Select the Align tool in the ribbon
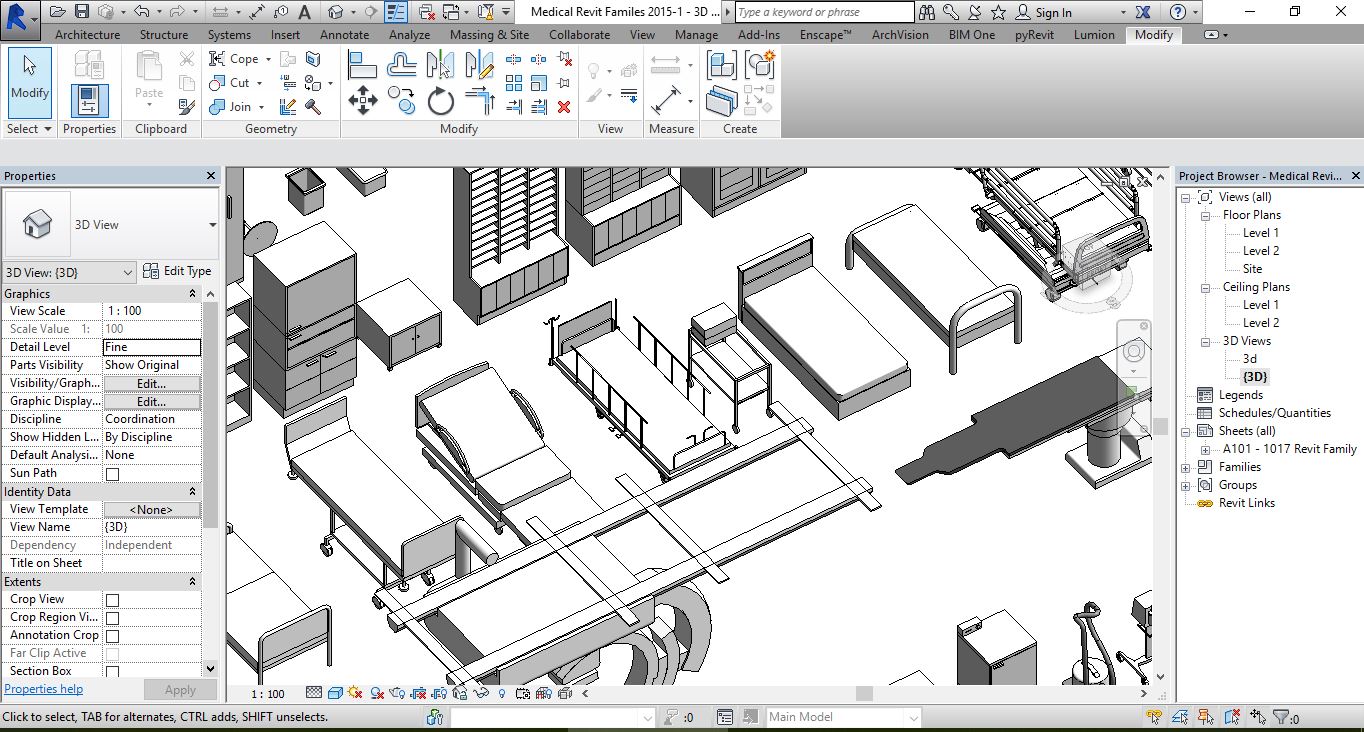 [x=362, y=66]
